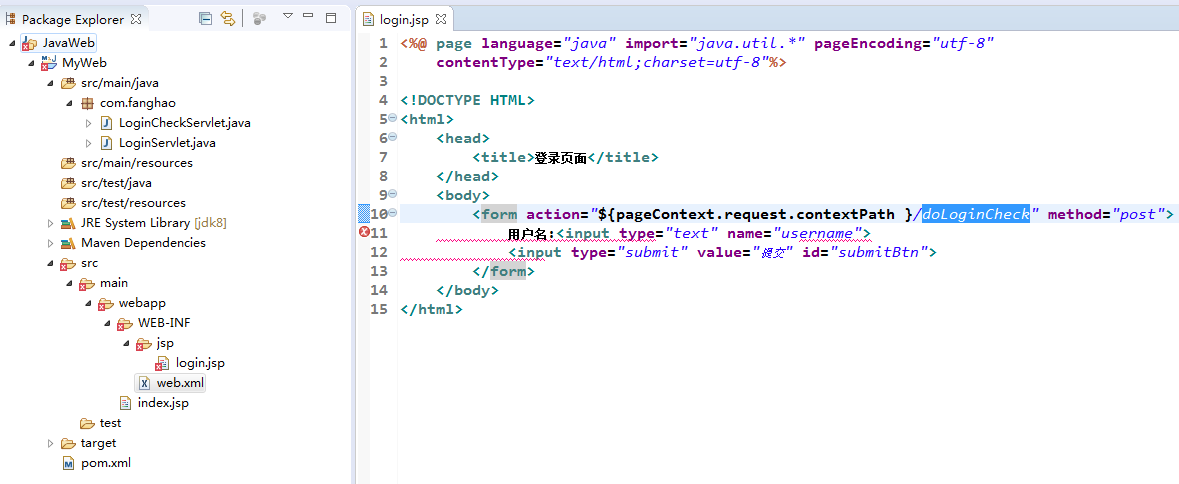Minimize the Package Explorer panel

click(x=310, y=17)
